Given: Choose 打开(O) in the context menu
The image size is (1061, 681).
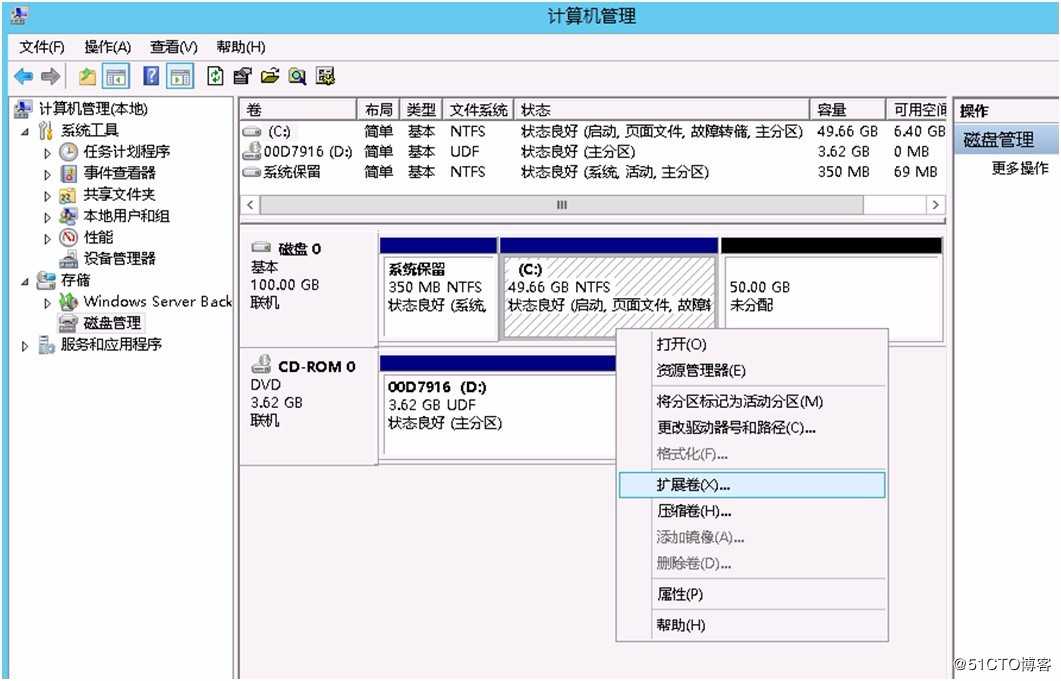Looking at the screenshot, I should pyautogui.click(x=752, y=345).
